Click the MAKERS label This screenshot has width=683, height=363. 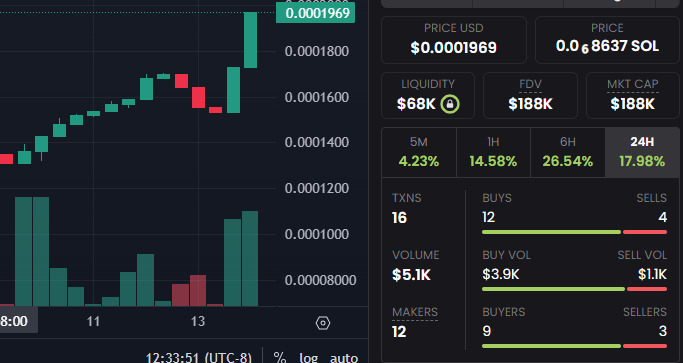415,312
